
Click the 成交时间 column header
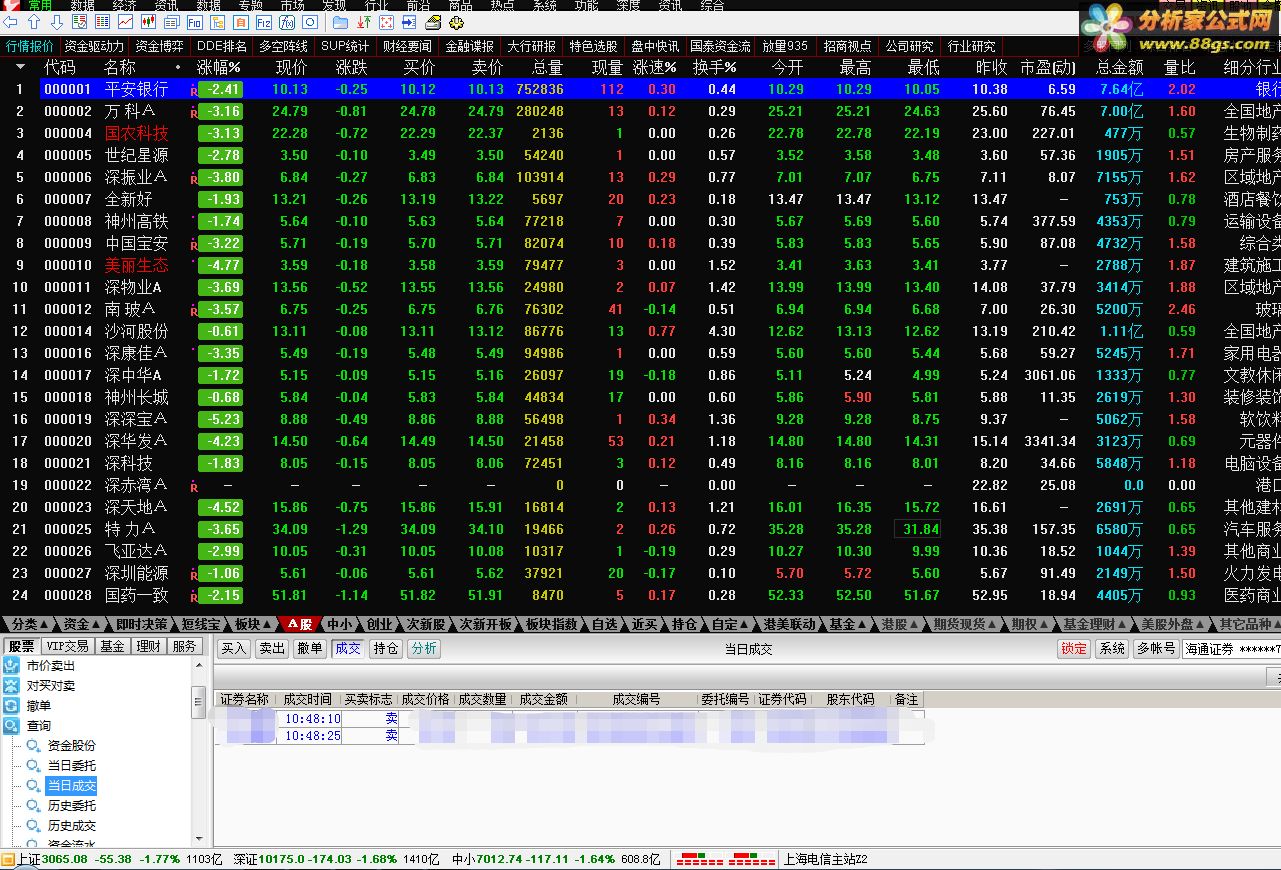pos(307,699)
